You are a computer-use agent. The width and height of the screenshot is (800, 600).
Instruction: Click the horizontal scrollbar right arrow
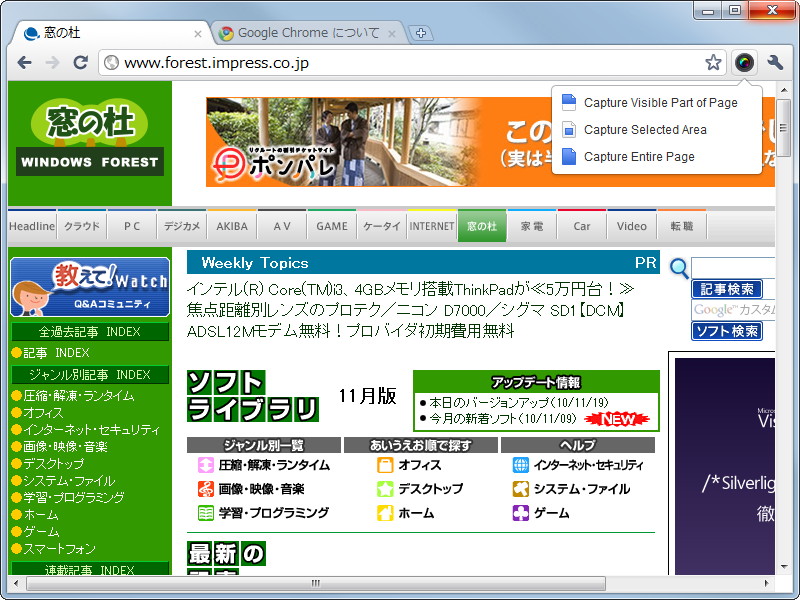coord(767,583)
